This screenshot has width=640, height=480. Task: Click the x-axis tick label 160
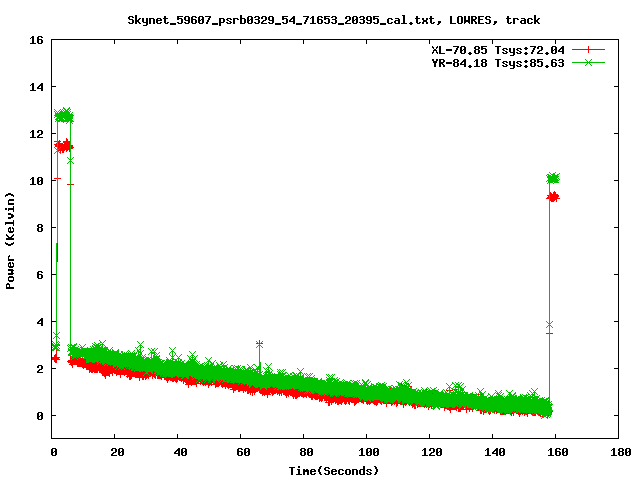pos(558,452)
